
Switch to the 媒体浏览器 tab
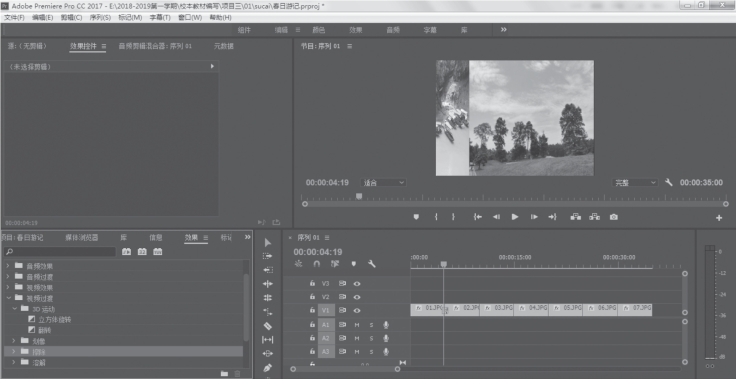point(82,238)
